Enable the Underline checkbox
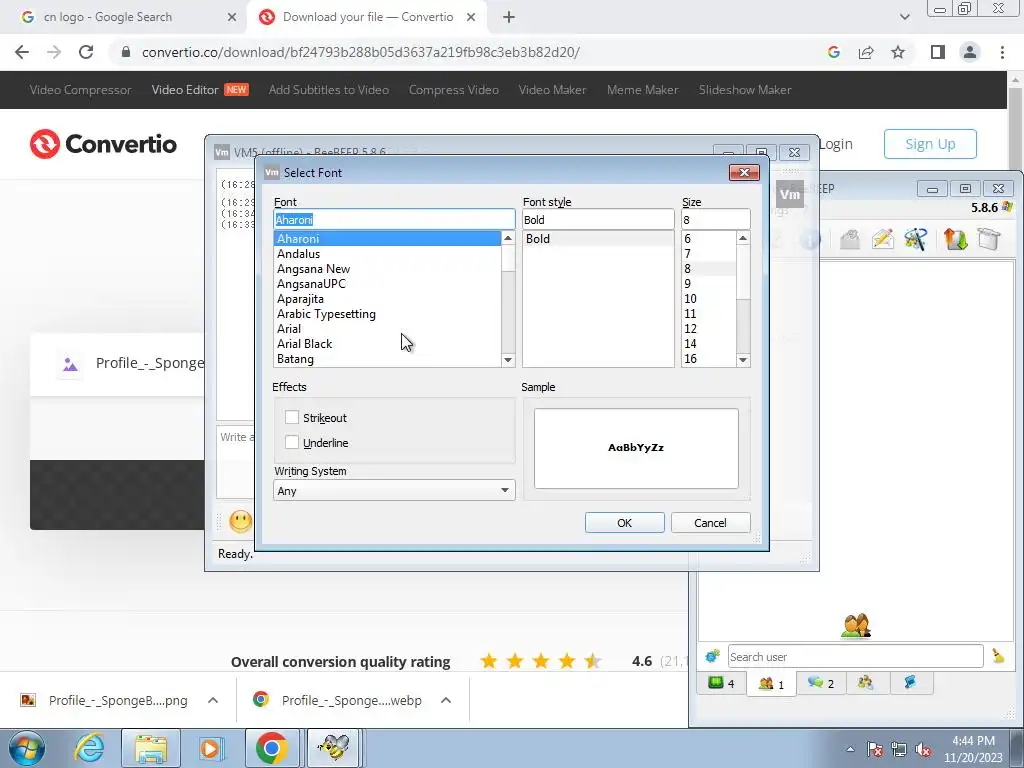 292,442
